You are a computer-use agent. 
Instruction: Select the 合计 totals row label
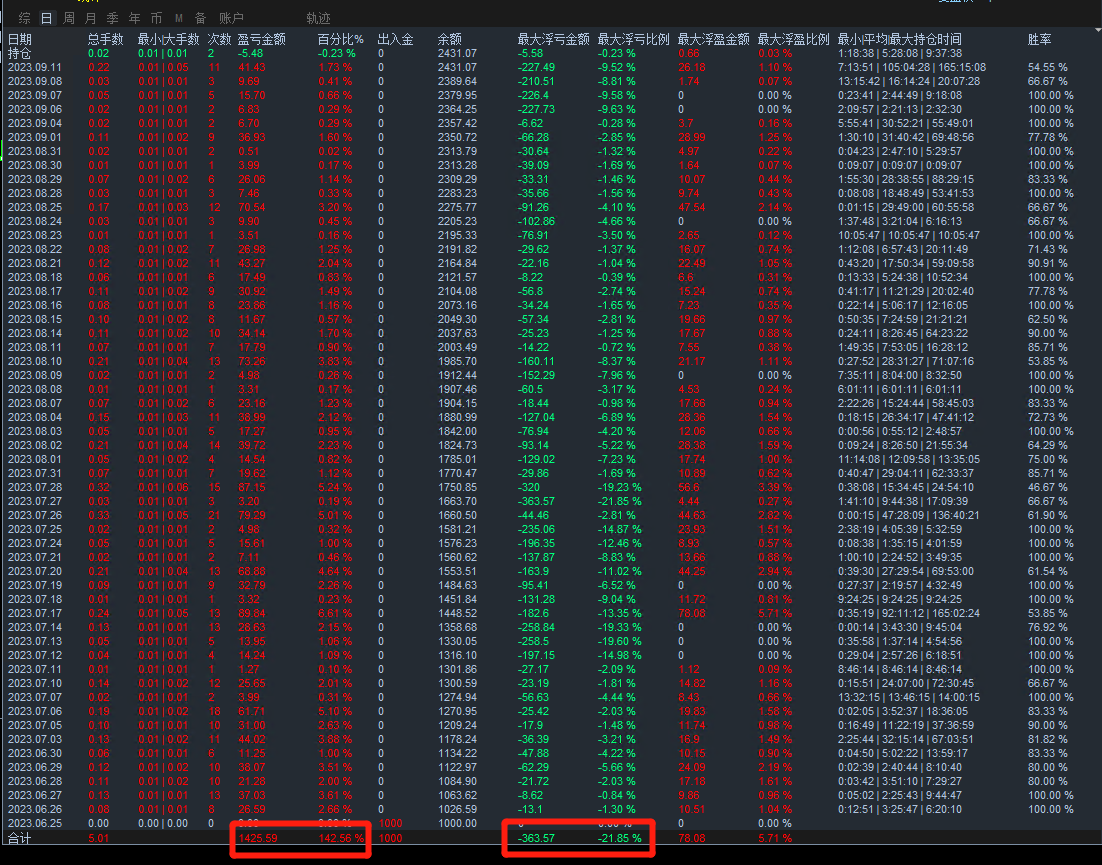20,838
